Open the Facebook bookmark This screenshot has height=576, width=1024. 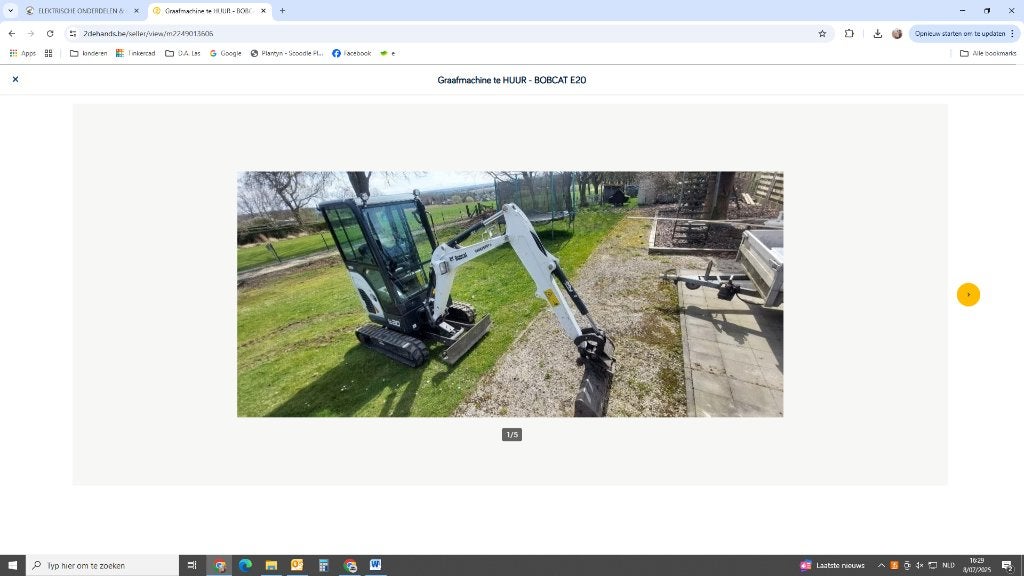point(351,54)
